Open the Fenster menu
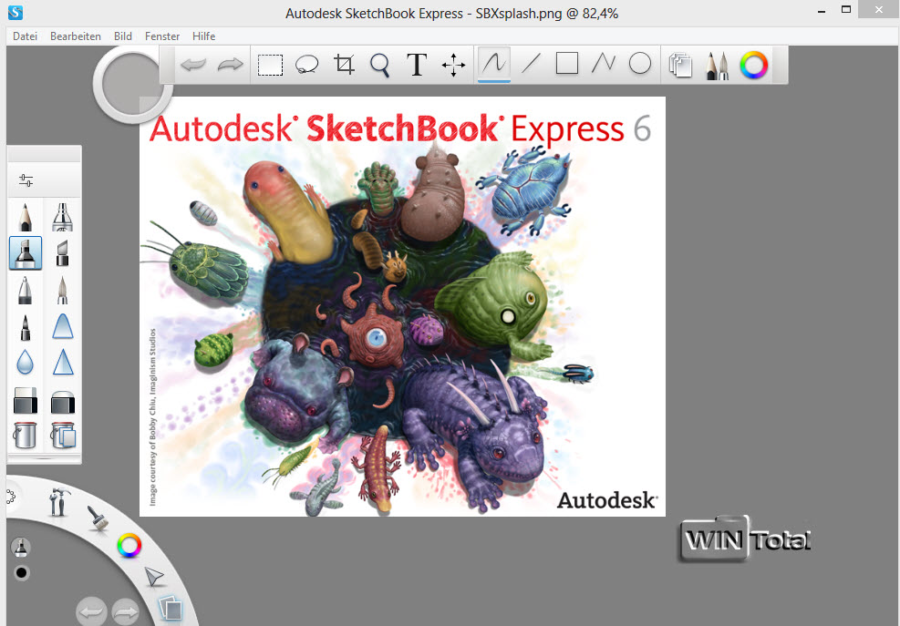This screenshot has width=900, height=626. point(162,36)
